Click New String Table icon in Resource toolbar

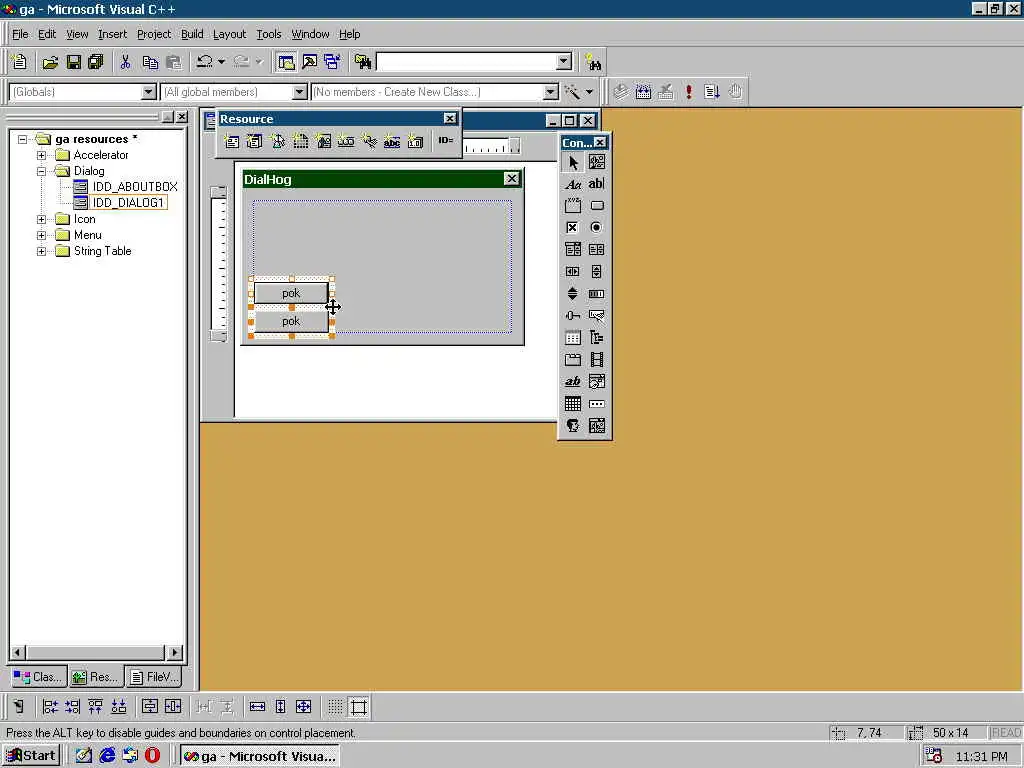[x=392, y=141]
